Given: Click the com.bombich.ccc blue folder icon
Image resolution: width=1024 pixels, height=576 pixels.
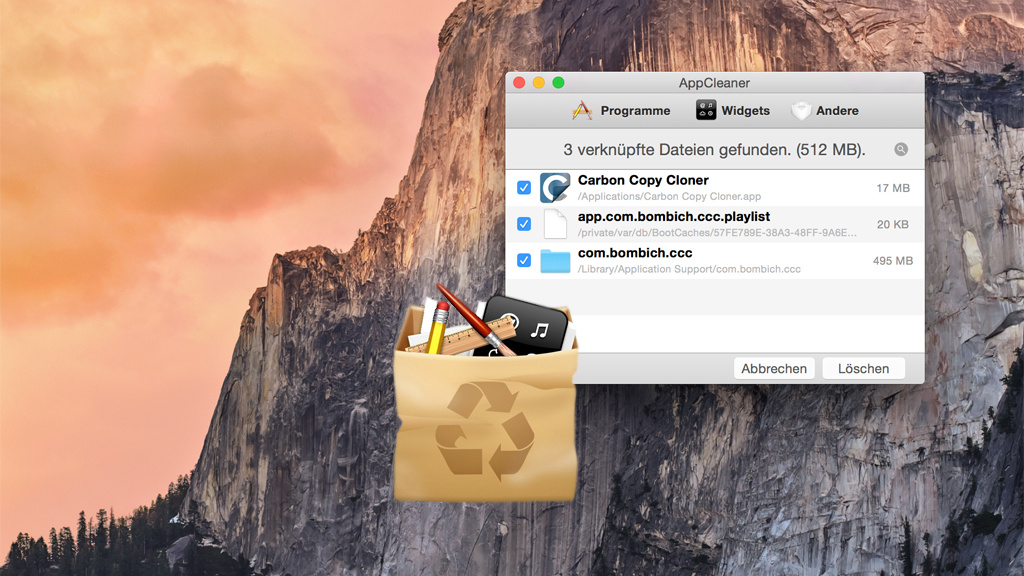Looking at the screenshot, I should [x=555, y=261].
